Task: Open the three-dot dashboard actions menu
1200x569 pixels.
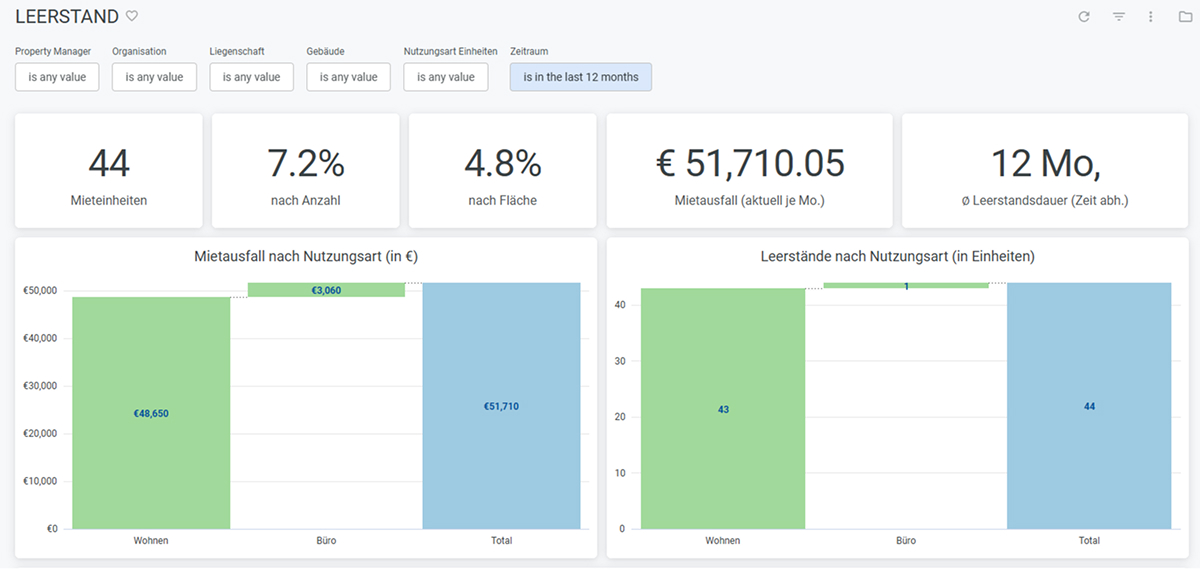Action: pos(1151,17)
